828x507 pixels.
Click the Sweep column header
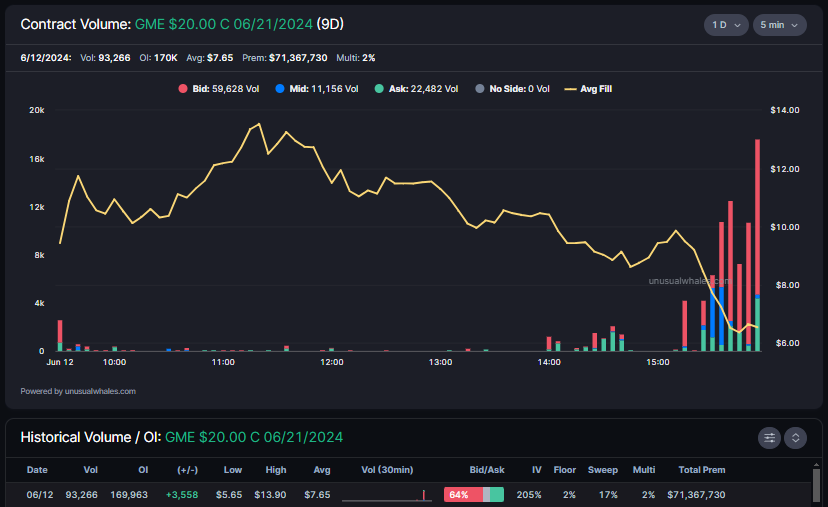603,470
